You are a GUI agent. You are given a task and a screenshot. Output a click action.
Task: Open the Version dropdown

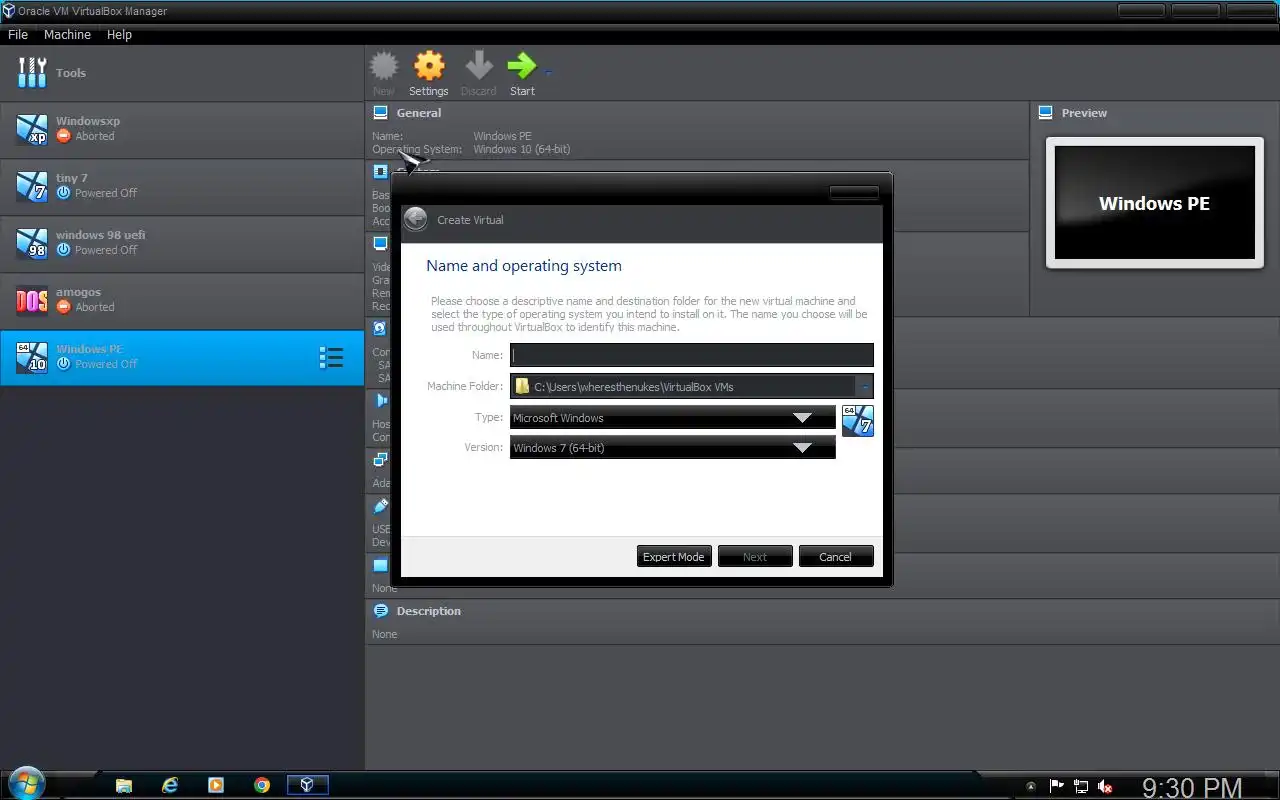pos(672,448)
